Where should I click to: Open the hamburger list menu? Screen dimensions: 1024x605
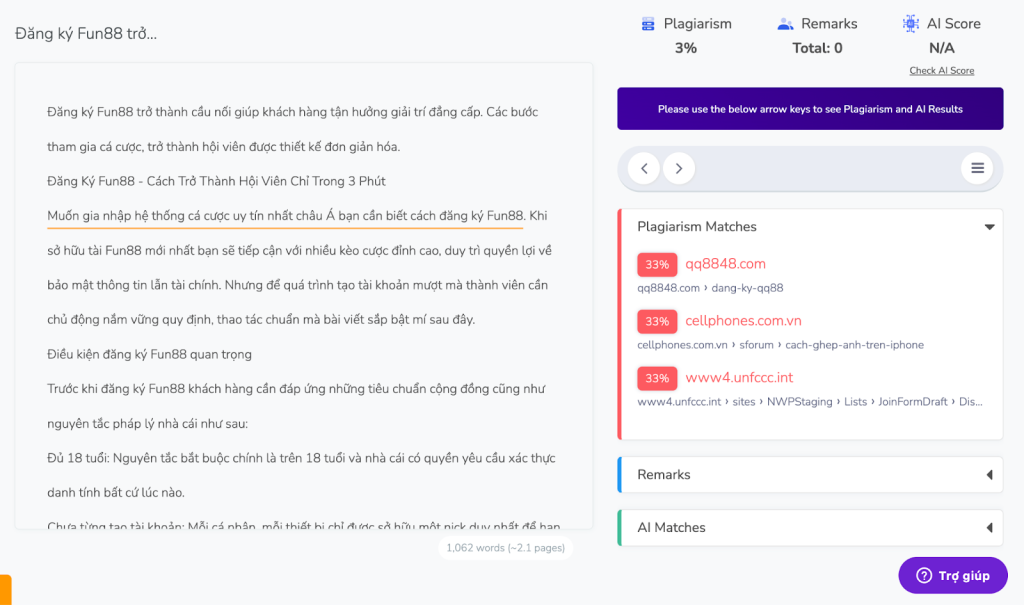click(x=977, y=169)
